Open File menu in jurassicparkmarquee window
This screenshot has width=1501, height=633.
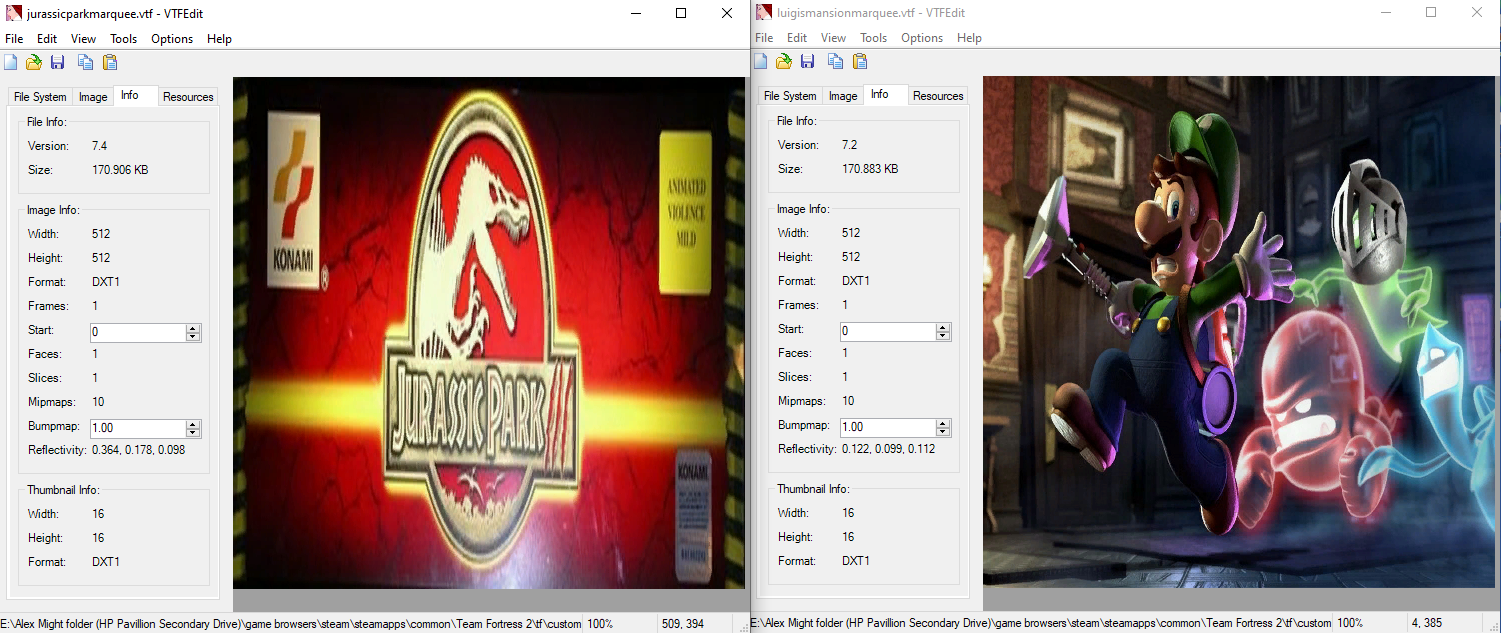click(14, 39)
